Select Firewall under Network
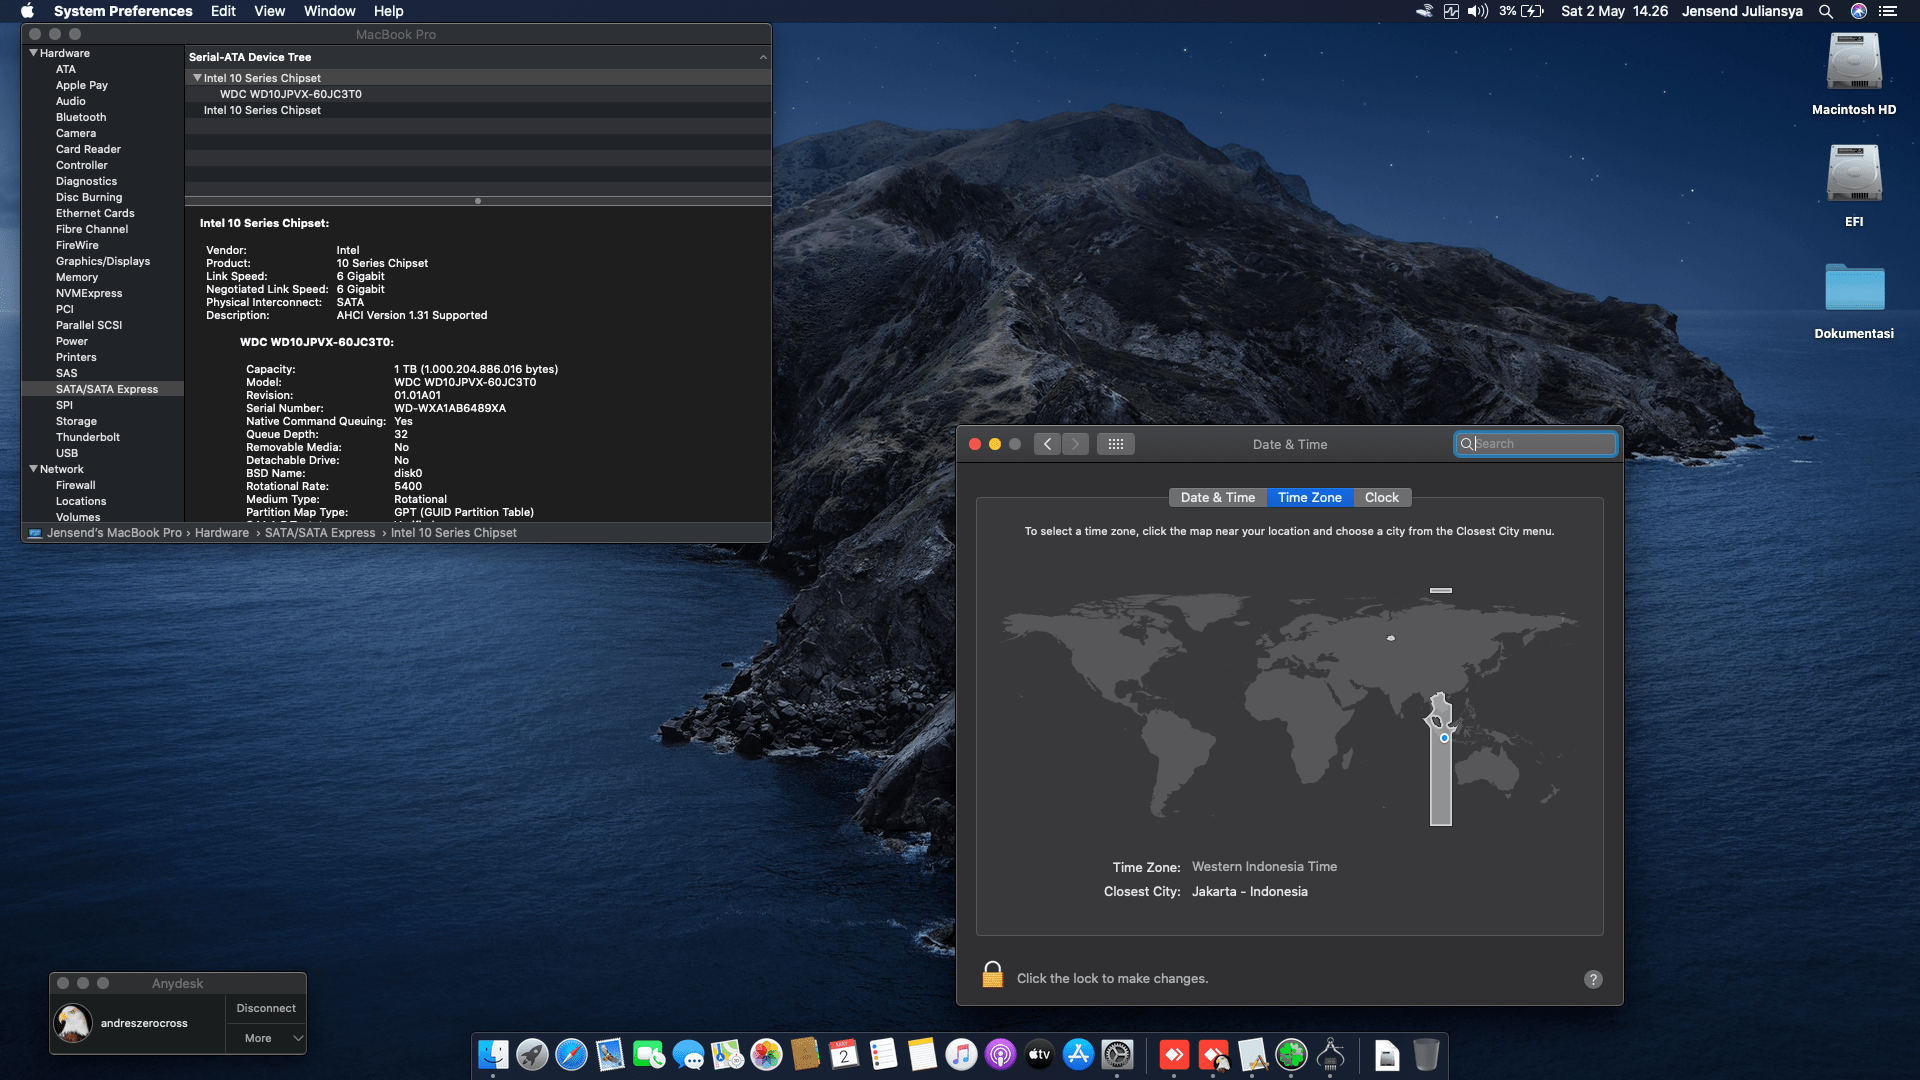 (x=103, y=485)
